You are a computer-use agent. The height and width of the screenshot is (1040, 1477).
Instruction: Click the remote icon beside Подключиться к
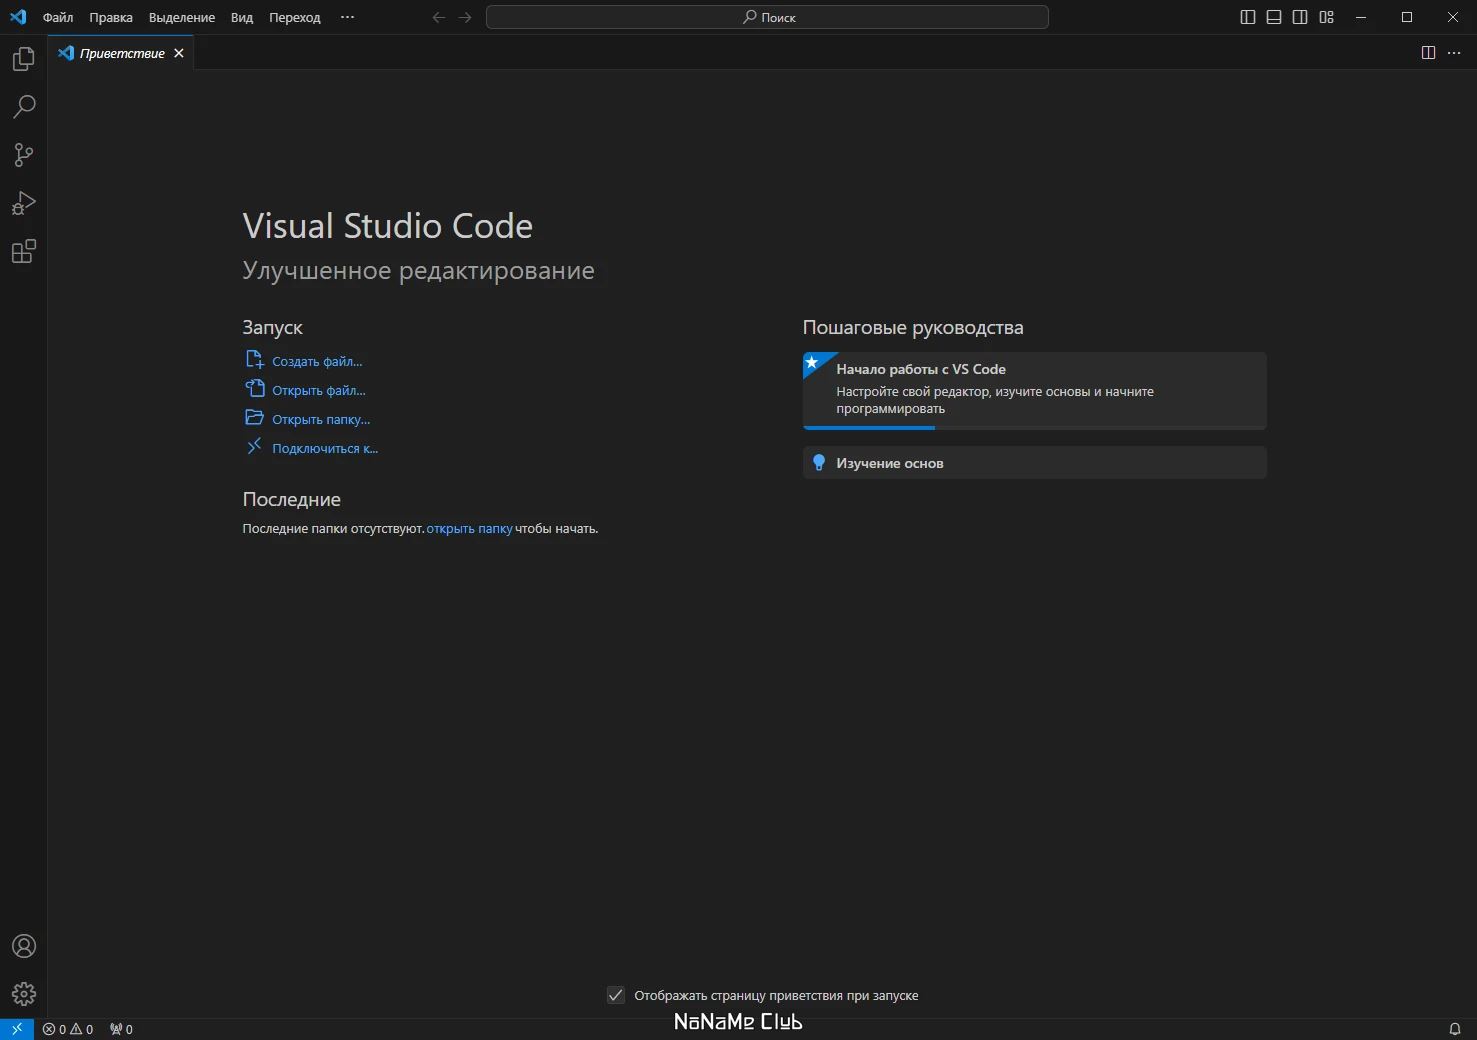(255, 447)
